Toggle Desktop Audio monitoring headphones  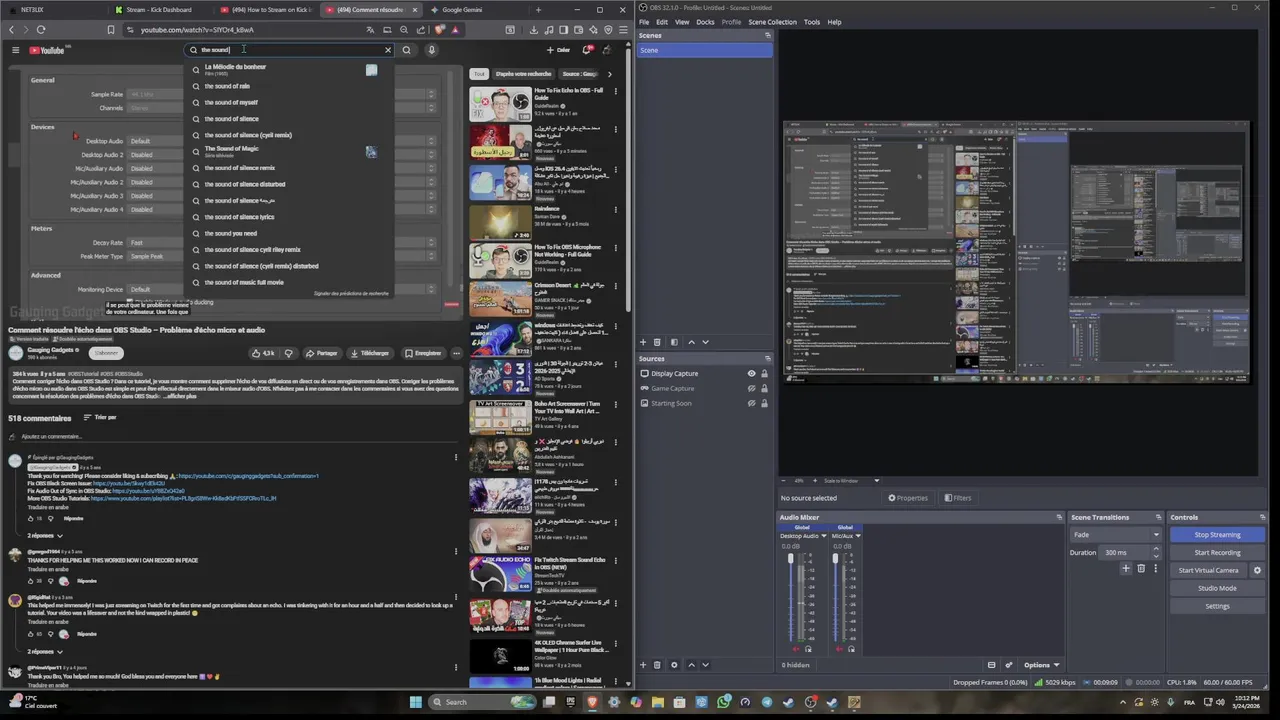coord(808,649)
